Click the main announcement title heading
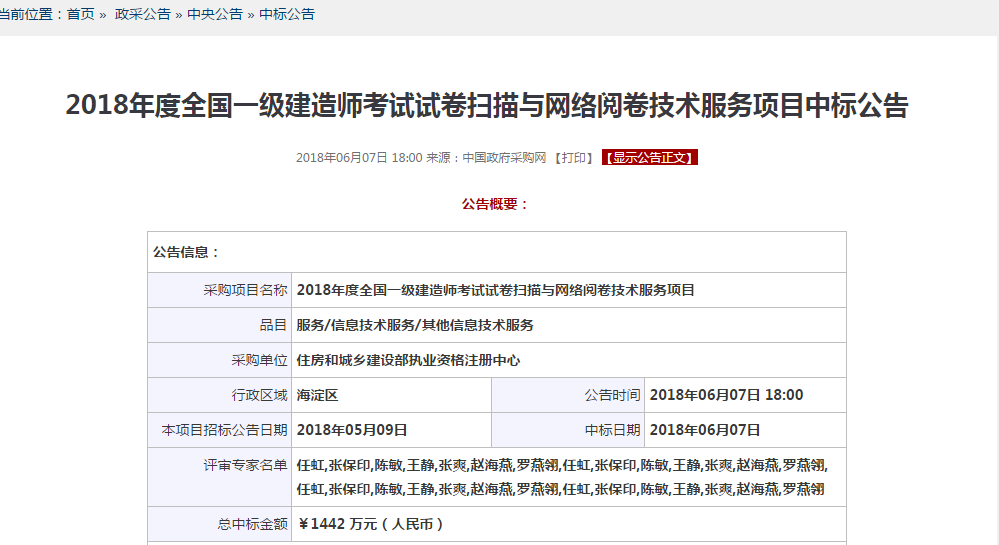 click(486, 105)
